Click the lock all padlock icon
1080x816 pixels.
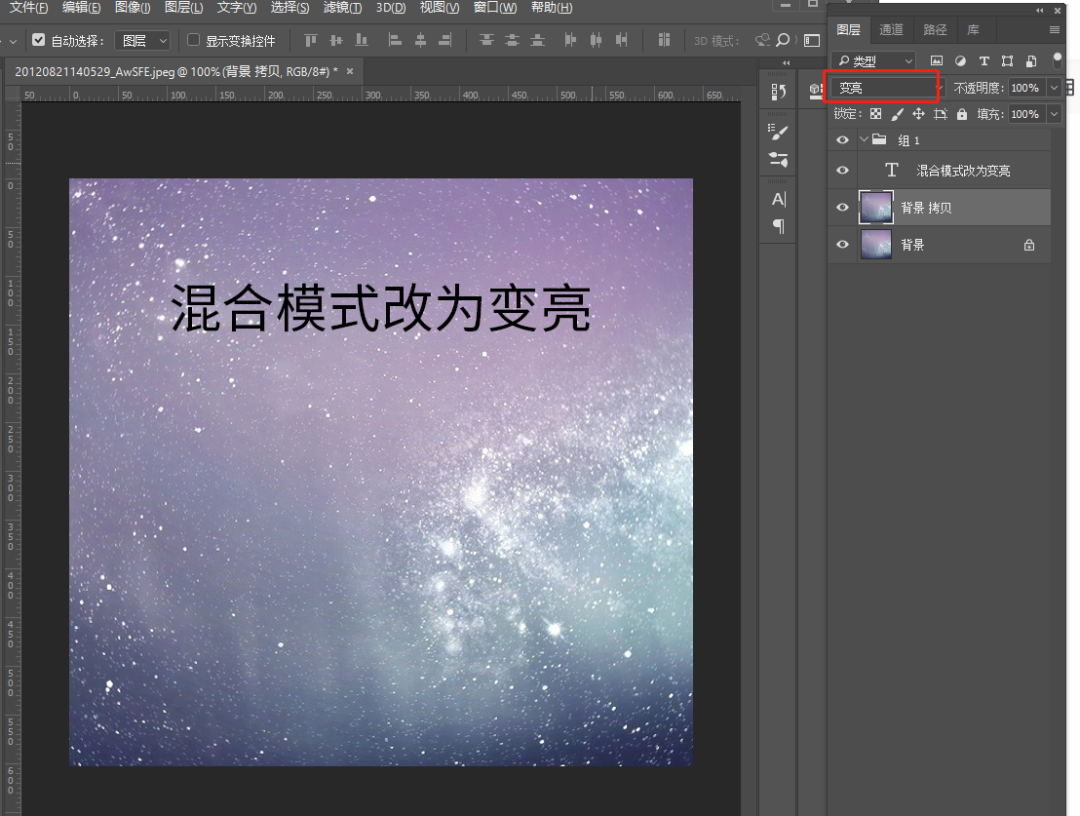[x=962, y=115]
